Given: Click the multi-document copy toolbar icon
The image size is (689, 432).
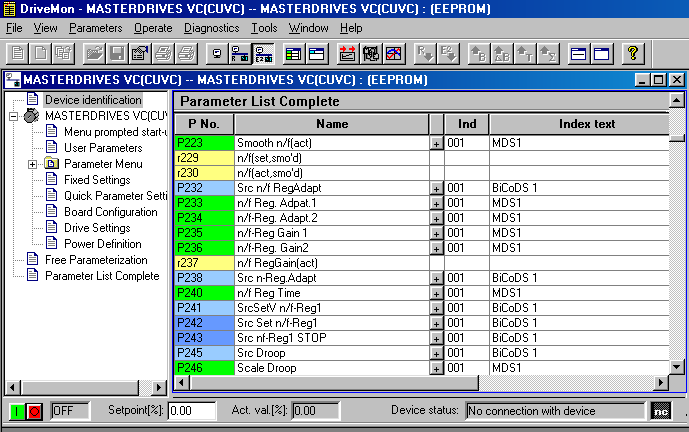Looking at the screenshot, I should [x=63, y=54].
